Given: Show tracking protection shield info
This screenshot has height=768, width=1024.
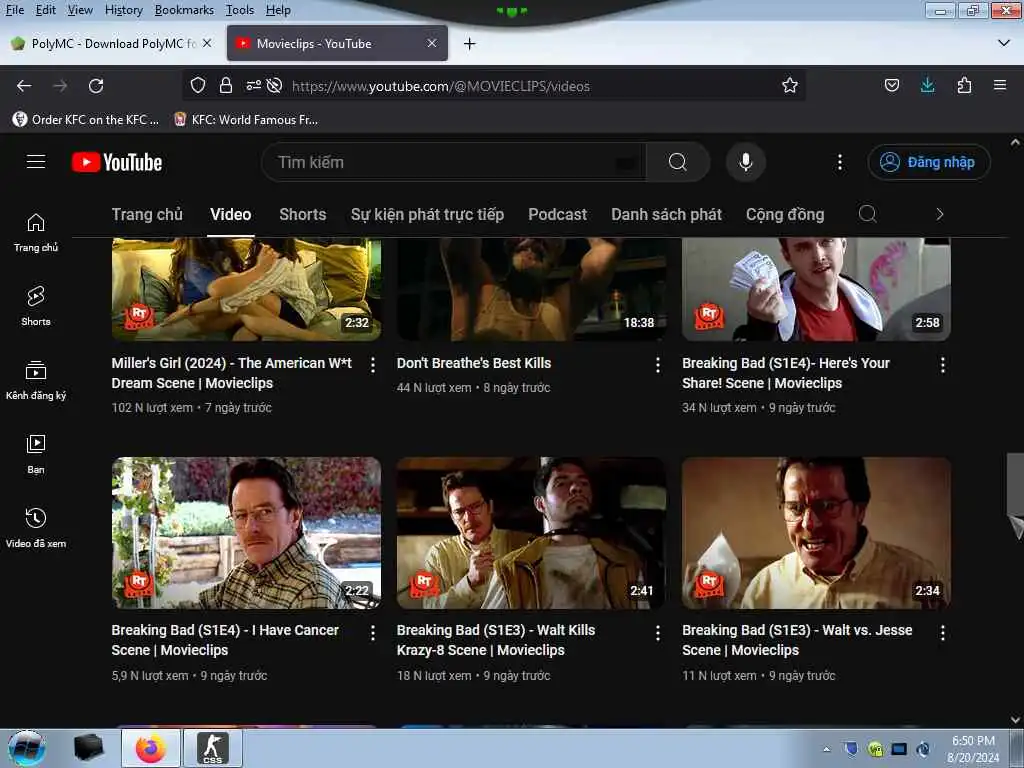Looking at the screenshot, I should click(x=198, y=86).
